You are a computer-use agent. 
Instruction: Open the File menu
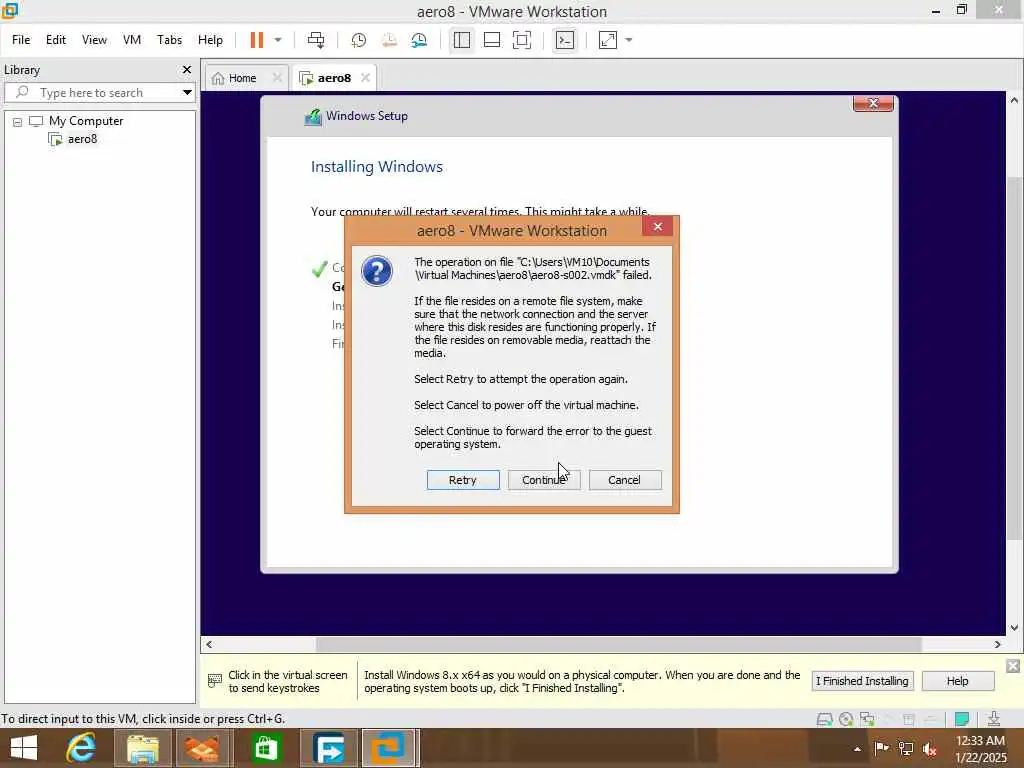click(x=21, y=40)
